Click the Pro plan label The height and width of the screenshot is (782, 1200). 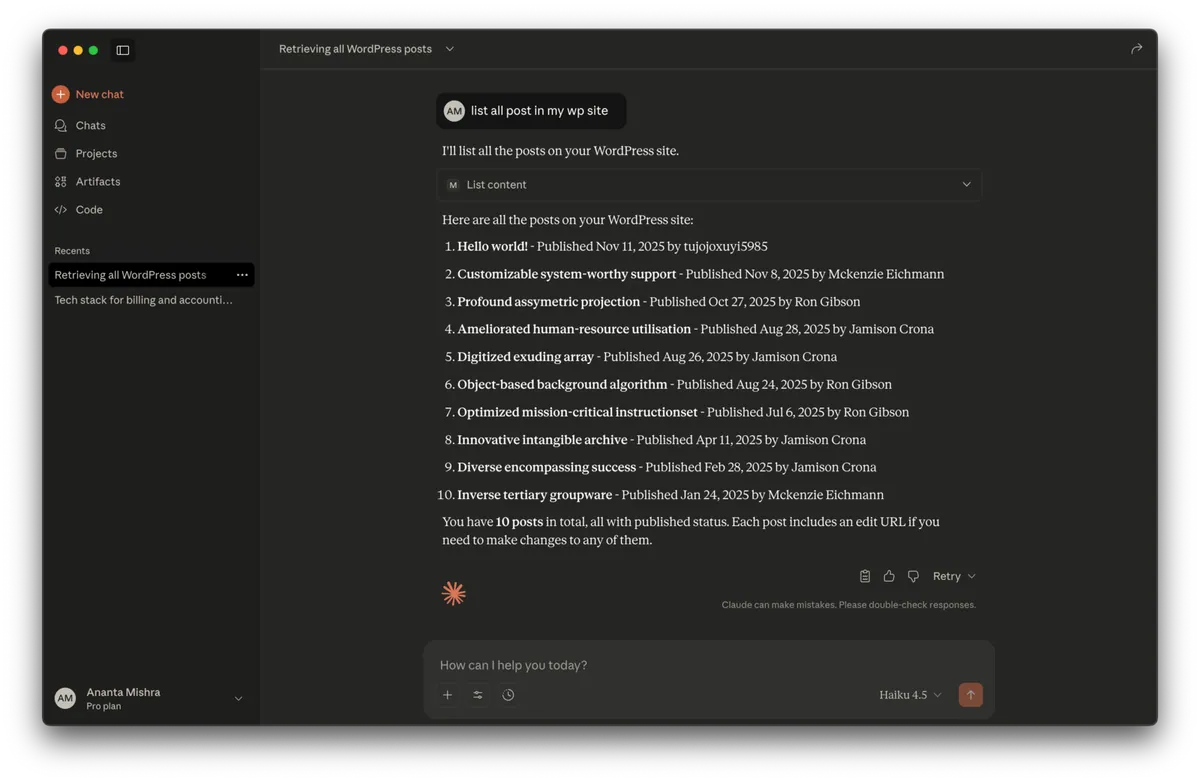point(104,706)
